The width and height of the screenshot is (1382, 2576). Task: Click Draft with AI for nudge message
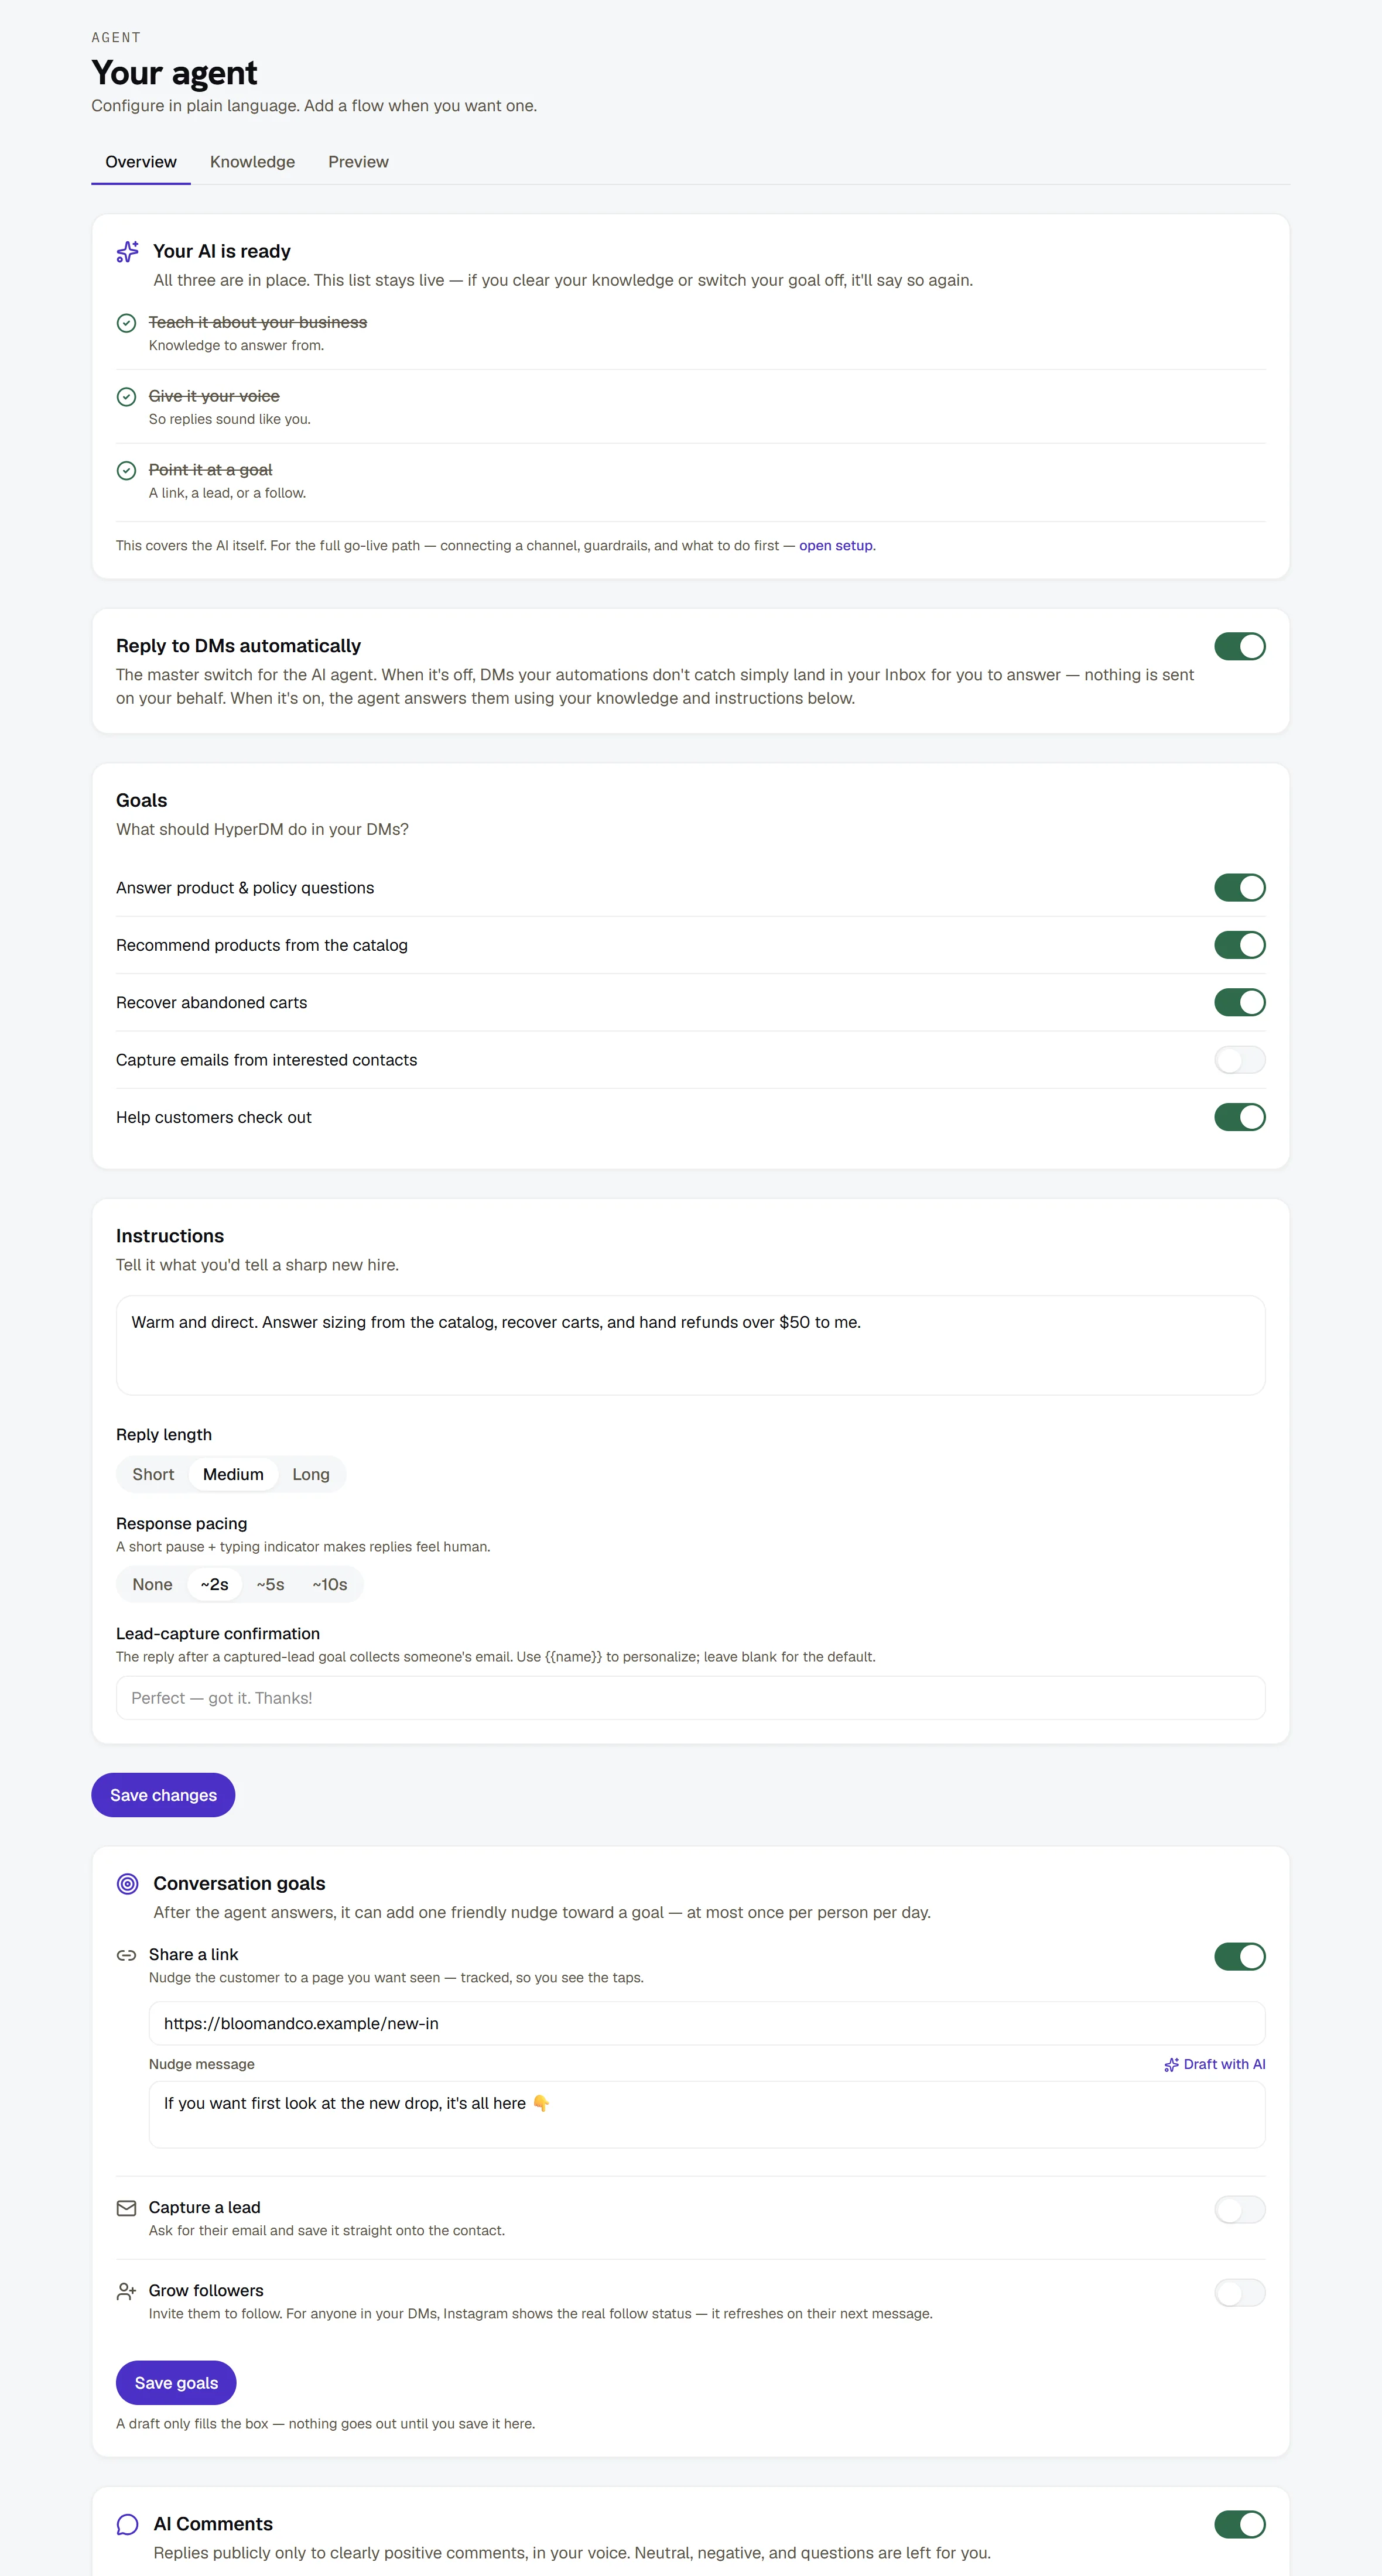tap(1215, 2064)
